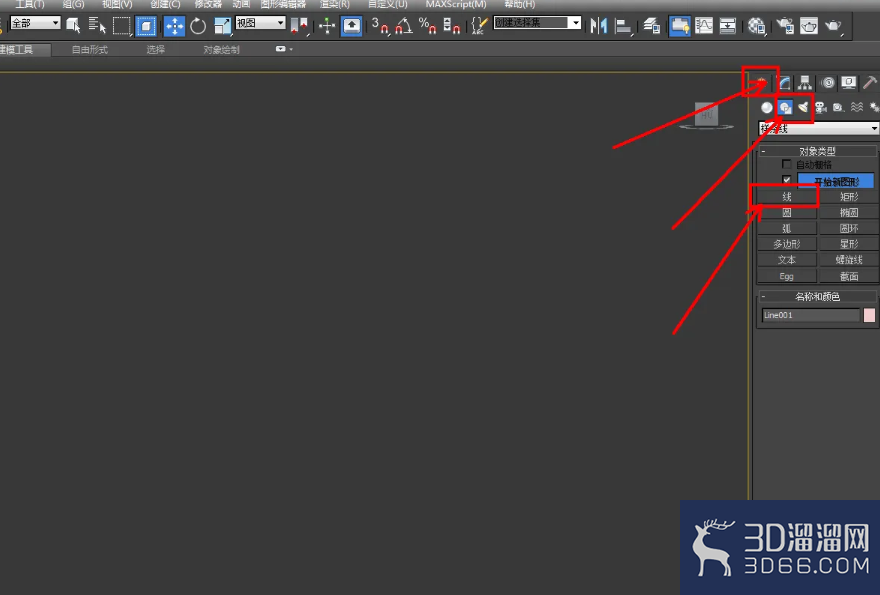
Task: Click the Select and Manipulate icon
Action: point(327,26)
